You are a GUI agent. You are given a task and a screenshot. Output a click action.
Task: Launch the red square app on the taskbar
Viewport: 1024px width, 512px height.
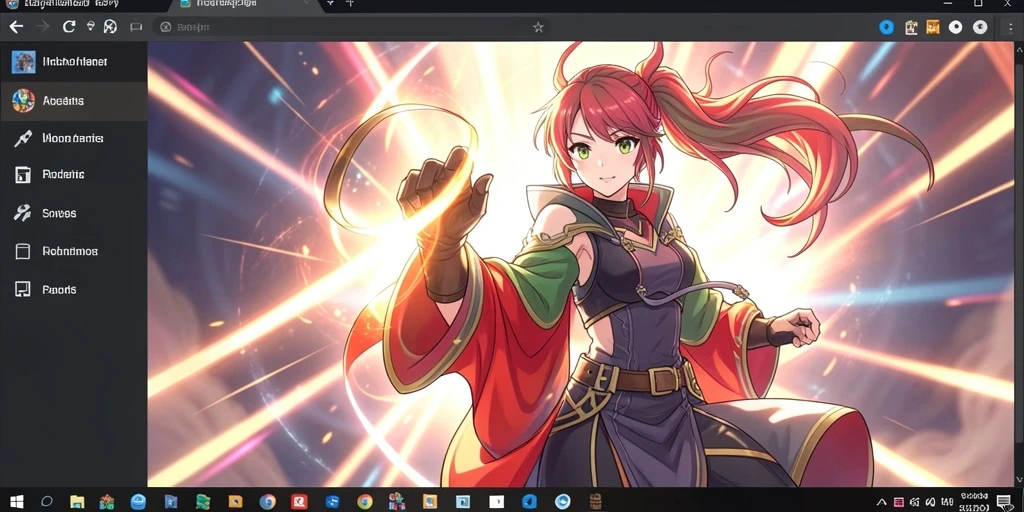point(299,502)
